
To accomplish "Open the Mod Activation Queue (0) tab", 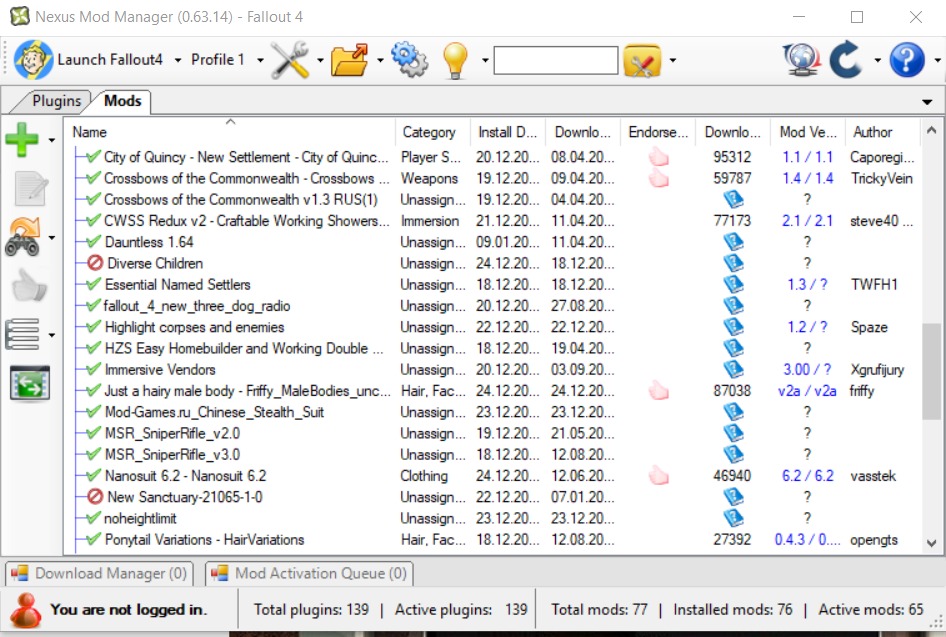I will (310, 573).
